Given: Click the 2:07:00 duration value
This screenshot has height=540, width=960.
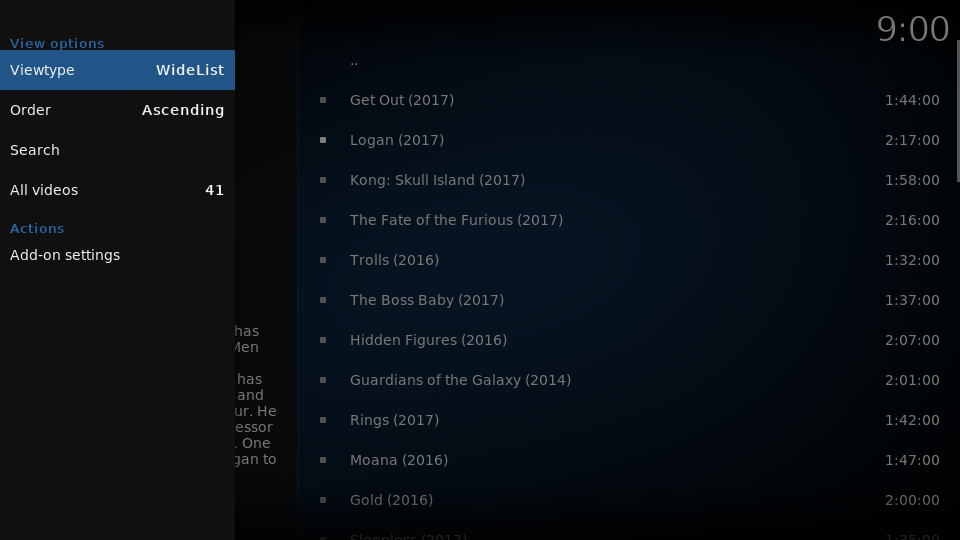Looking at the screenshot, I should [x=912, y=340].
